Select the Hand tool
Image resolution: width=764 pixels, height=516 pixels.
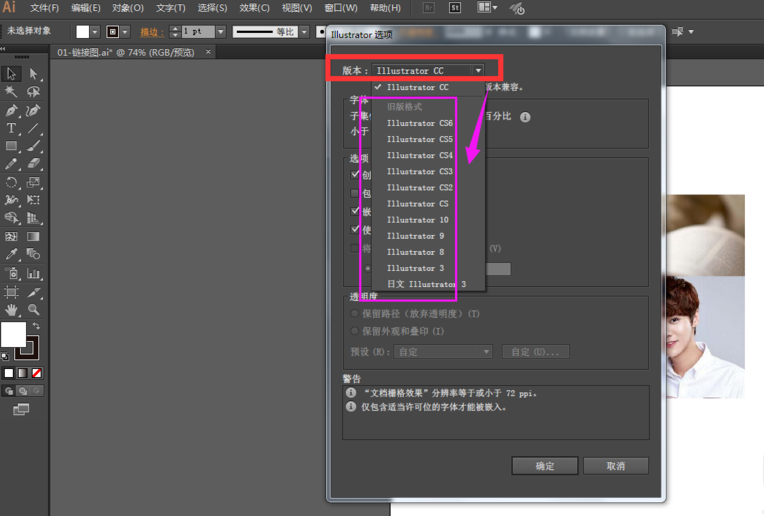tap(12, 310)
